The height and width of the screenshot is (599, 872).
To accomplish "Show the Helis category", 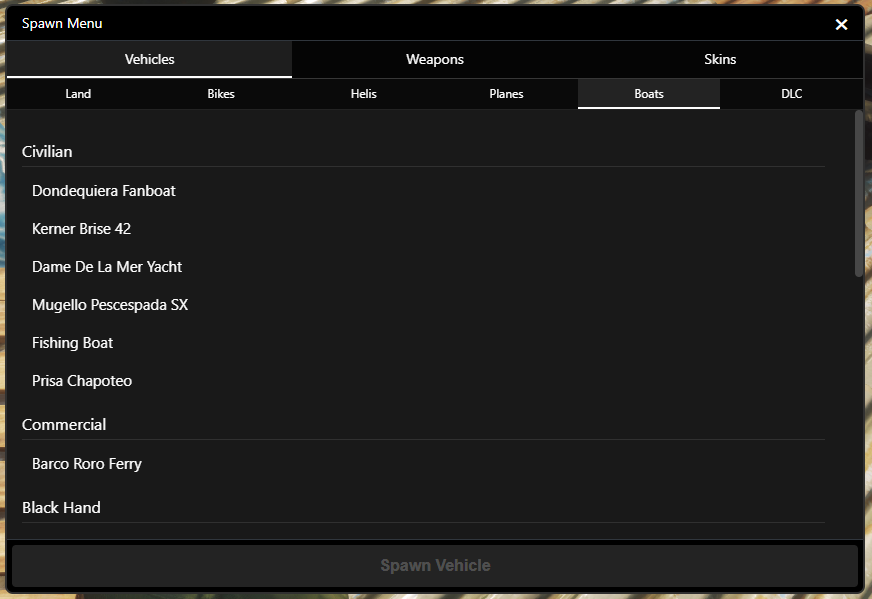I will click(x=363, y=94).
